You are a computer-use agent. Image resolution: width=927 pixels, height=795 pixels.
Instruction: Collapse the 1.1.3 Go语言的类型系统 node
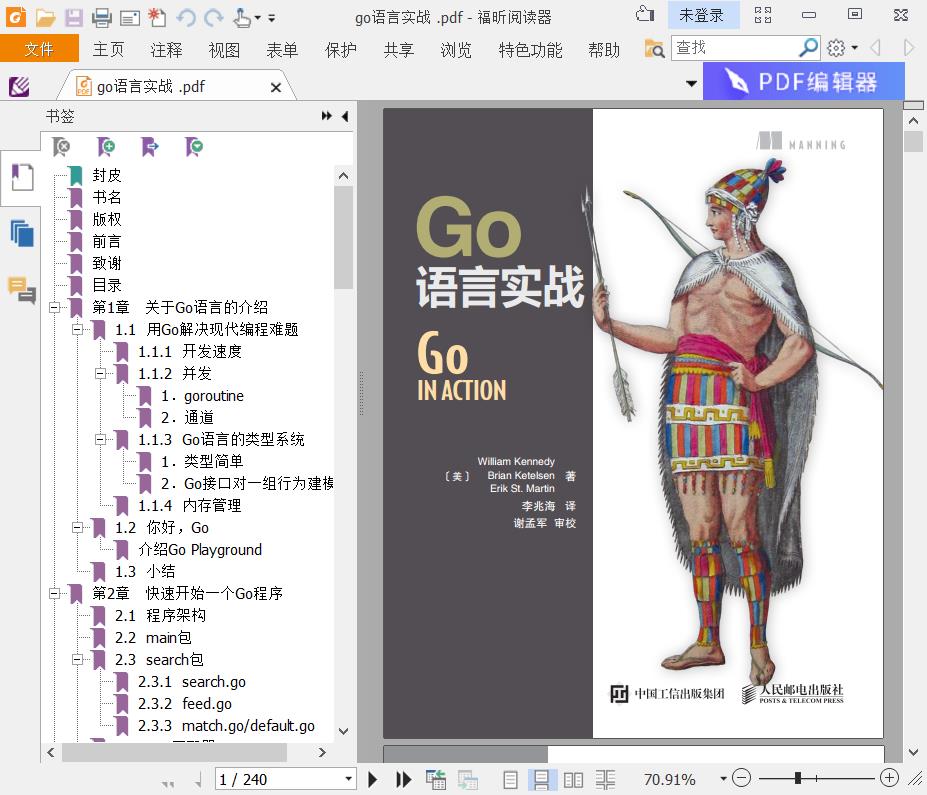[x=100, y=440]
